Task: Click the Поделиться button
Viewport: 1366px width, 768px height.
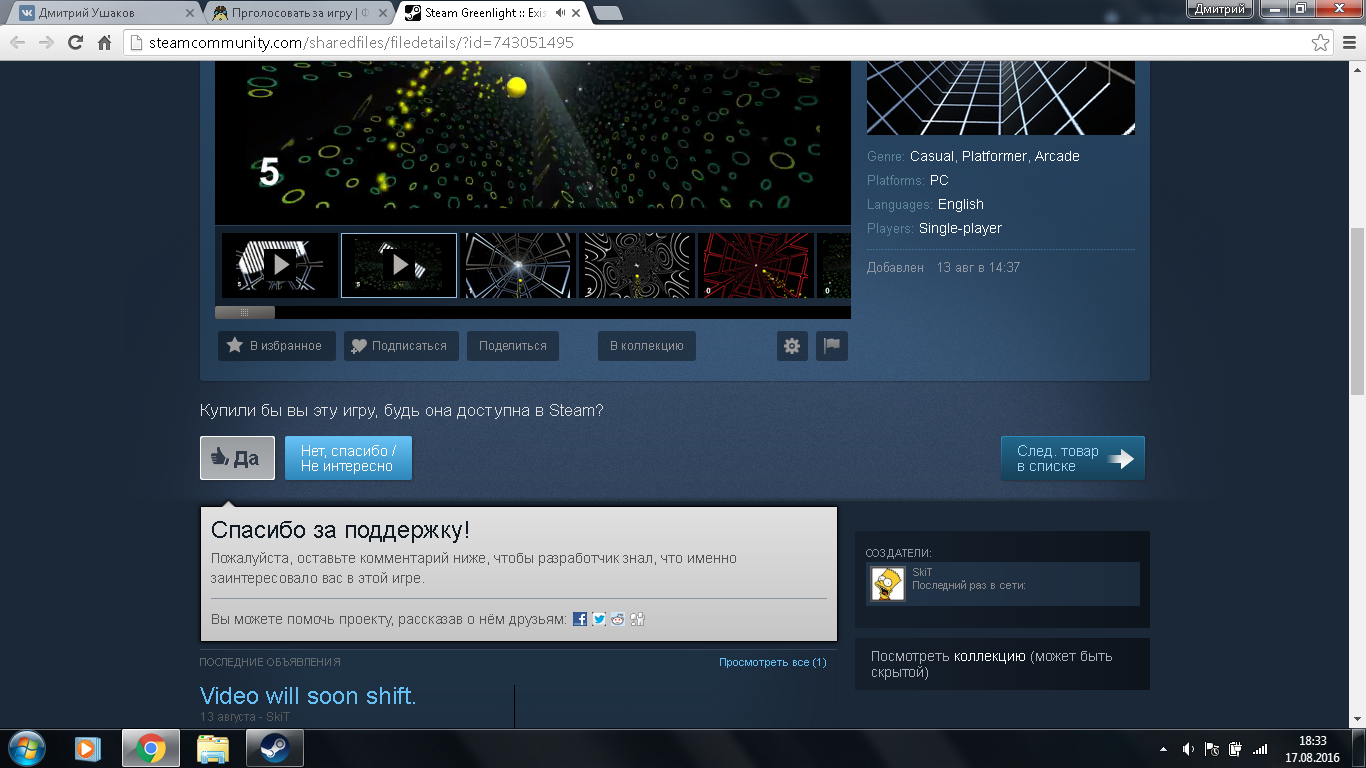Action: (513, 346)
